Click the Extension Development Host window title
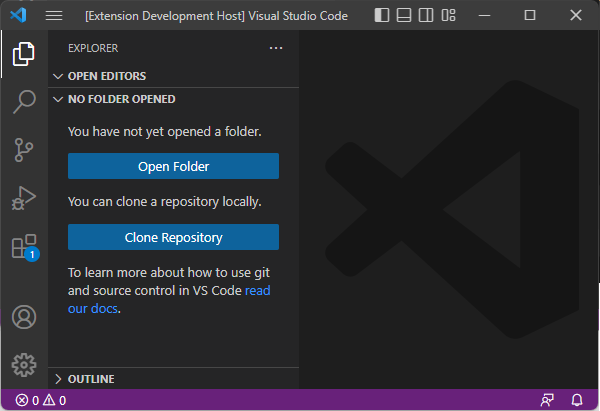Viewport: 600px width, 411px height. 216,16
